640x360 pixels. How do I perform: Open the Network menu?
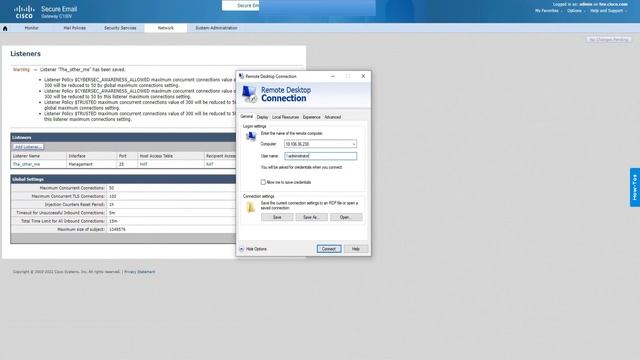click(x=166, y=28)
